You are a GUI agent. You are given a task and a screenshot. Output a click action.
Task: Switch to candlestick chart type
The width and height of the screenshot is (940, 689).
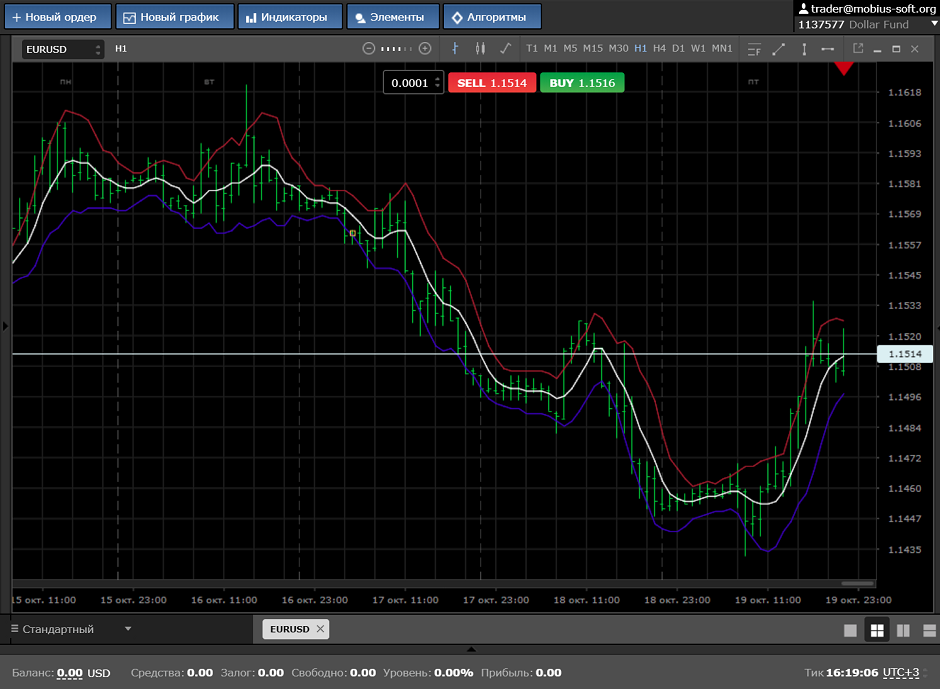point(480,49)
